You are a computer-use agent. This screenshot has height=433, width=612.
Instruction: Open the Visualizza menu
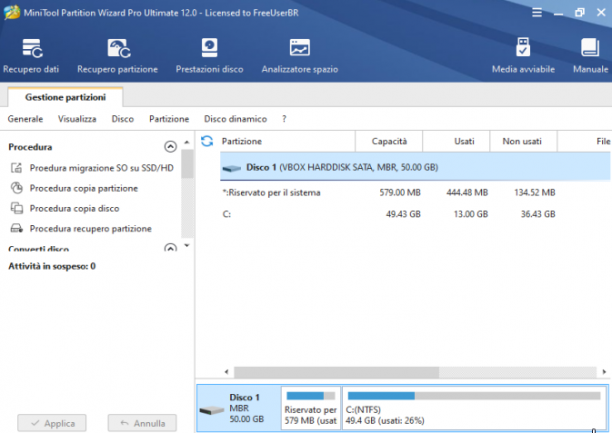point(77,119)
